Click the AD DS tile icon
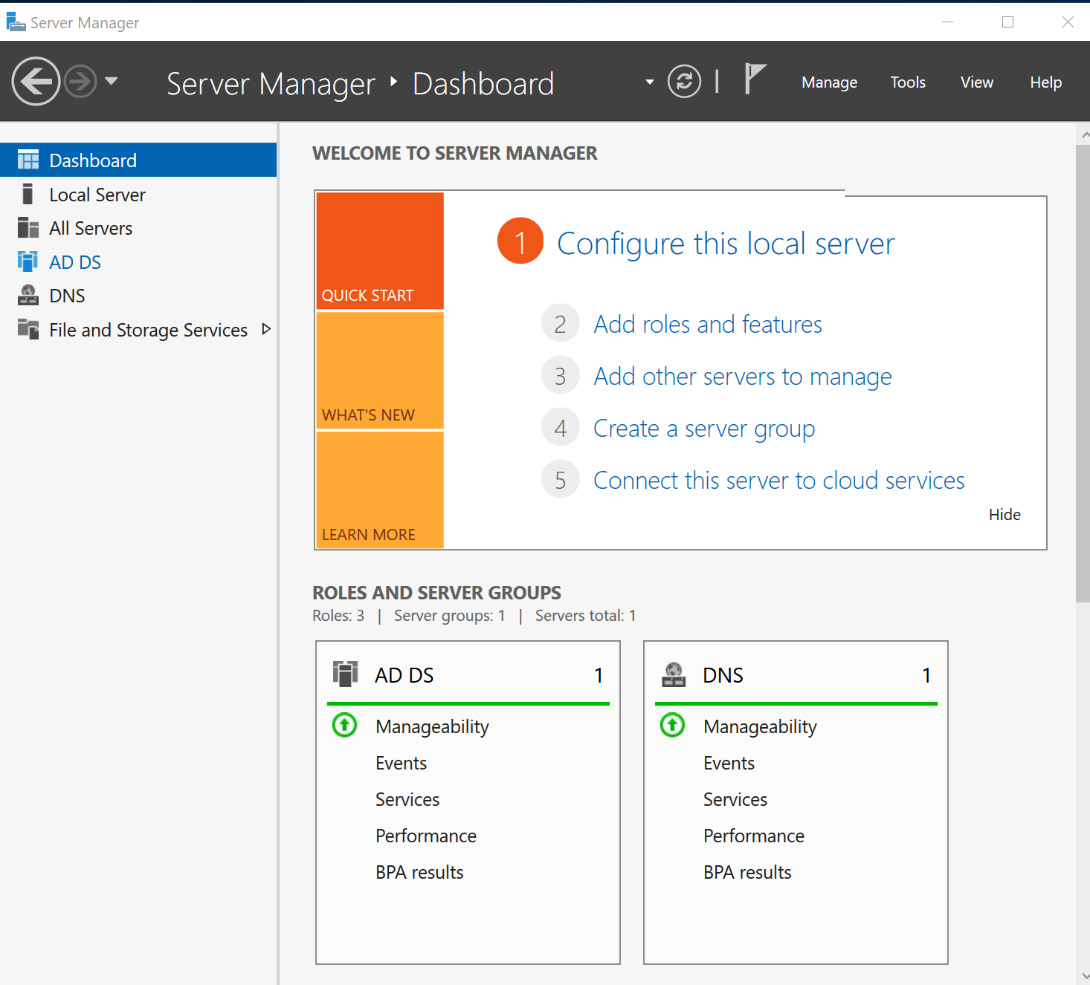 point(345,674)
